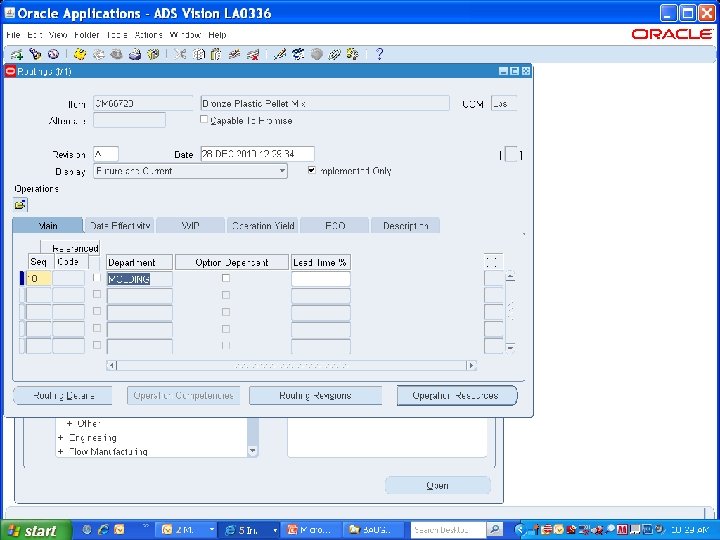Click the Attachments paperclip toolbar icon
720x540 pixels.
(x=334, y=55)
